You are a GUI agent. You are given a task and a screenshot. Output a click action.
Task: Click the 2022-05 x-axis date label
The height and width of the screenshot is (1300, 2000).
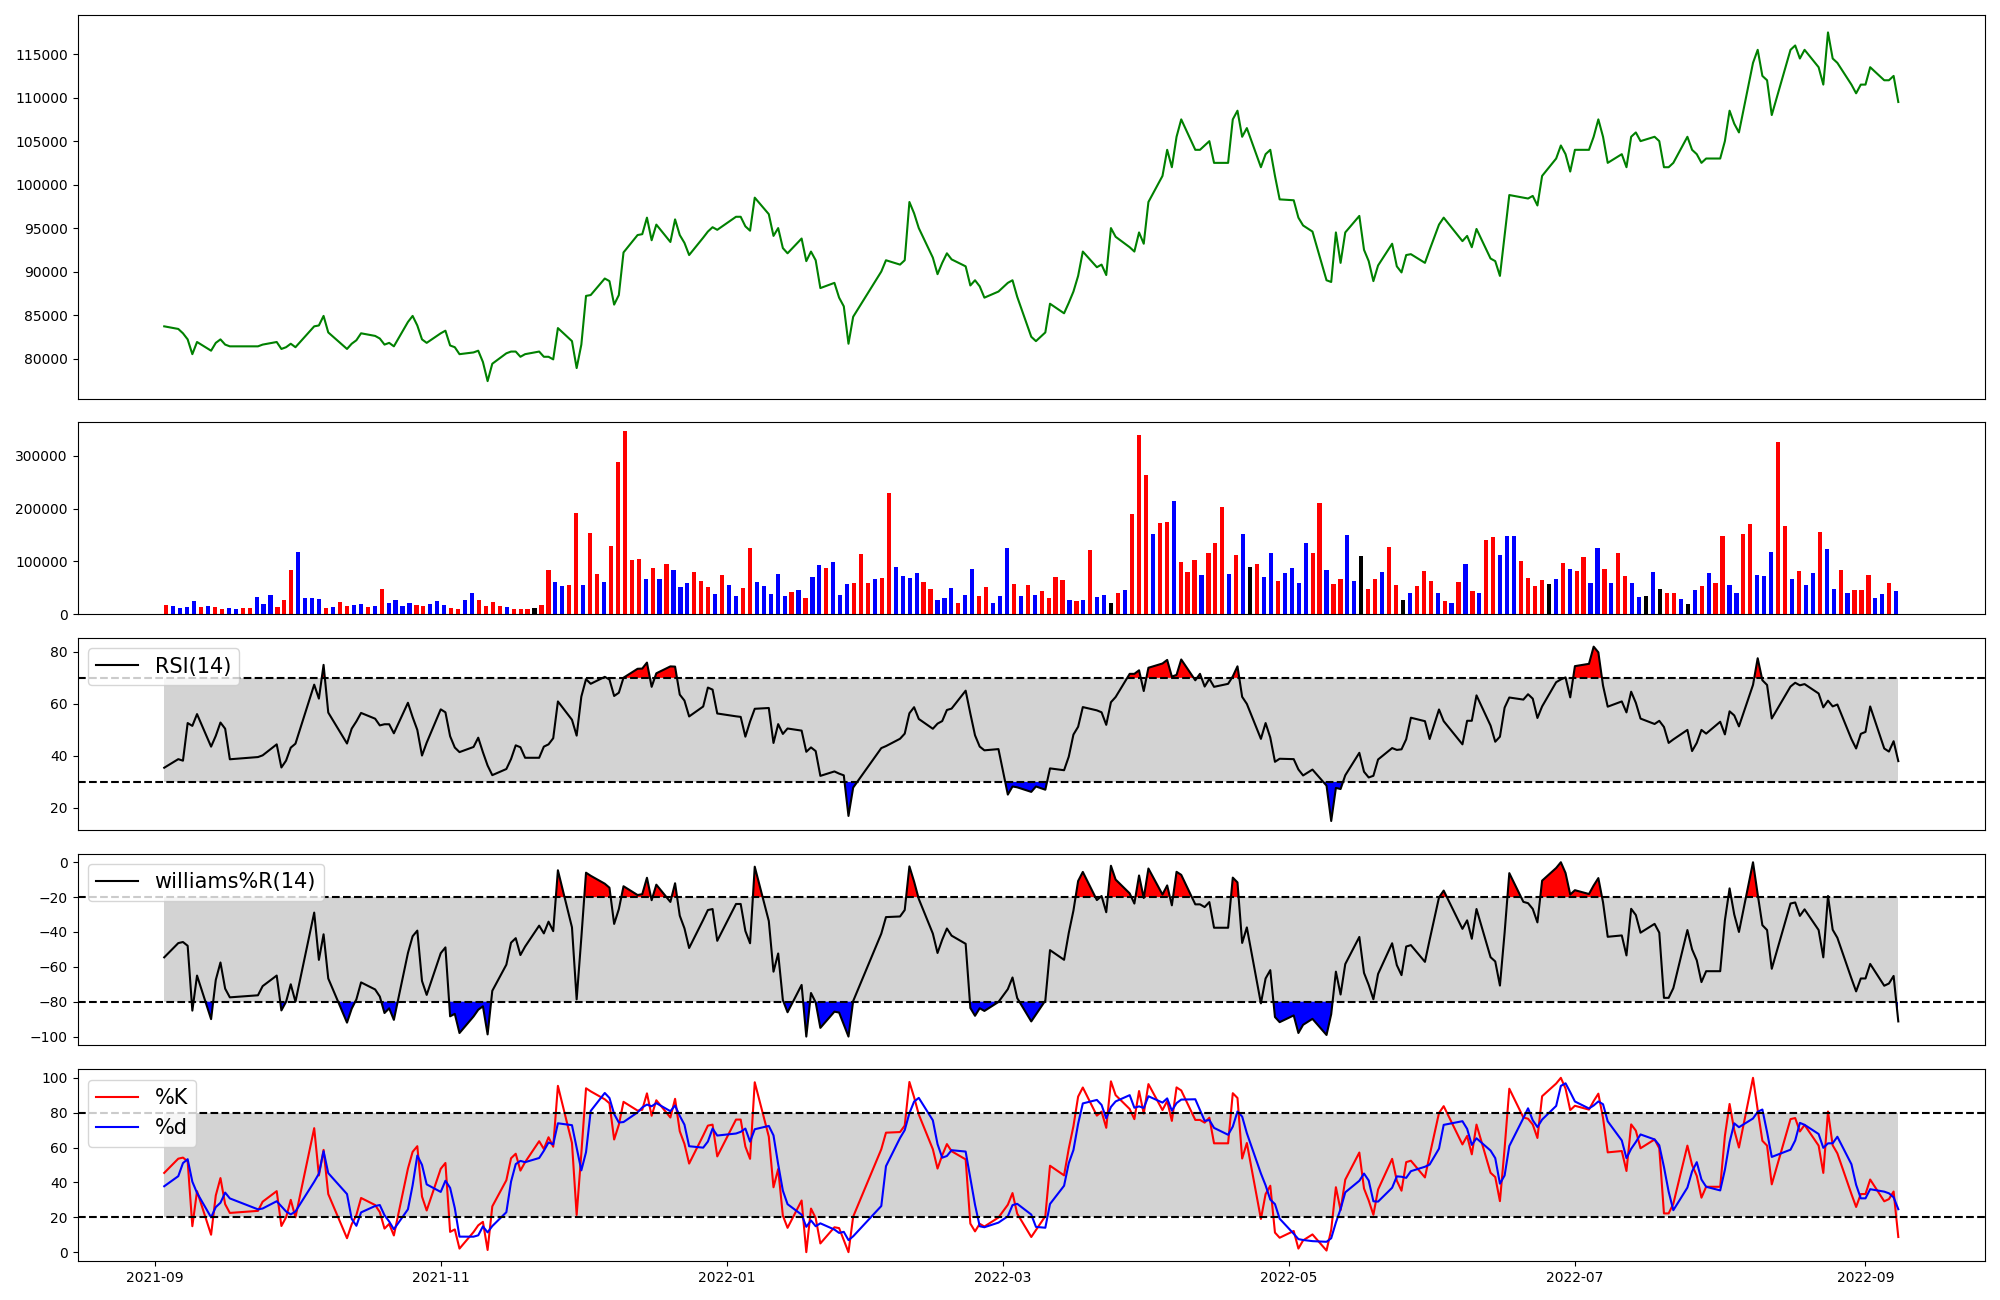(1289, 1277)
